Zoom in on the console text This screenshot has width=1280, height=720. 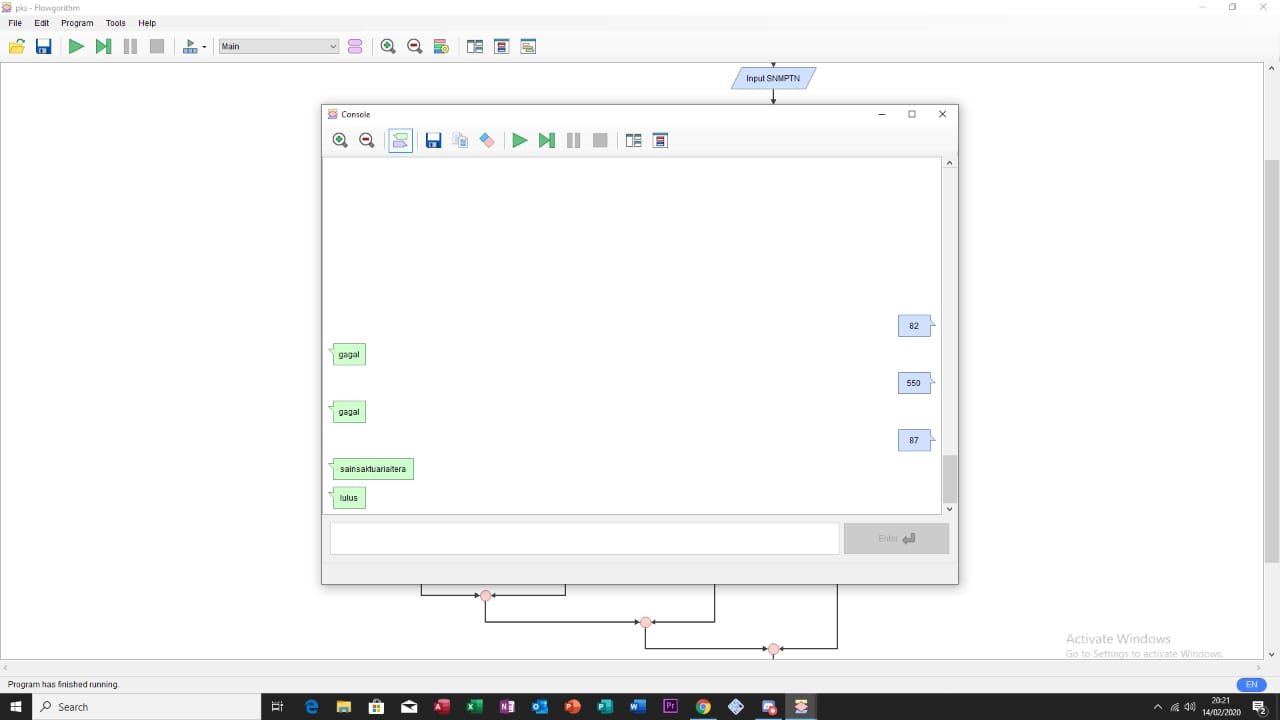click(x=340, y=141)
